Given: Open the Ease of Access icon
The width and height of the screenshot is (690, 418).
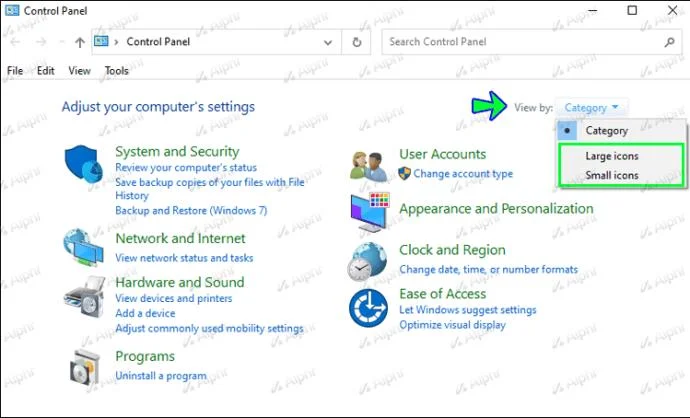Looking at the screenshot, I should click(x=368, y=308).
